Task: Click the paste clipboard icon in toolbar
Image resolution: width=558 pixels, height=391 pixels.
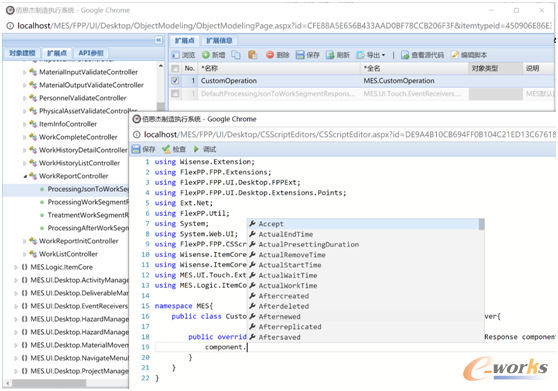Action: point(253,55)
